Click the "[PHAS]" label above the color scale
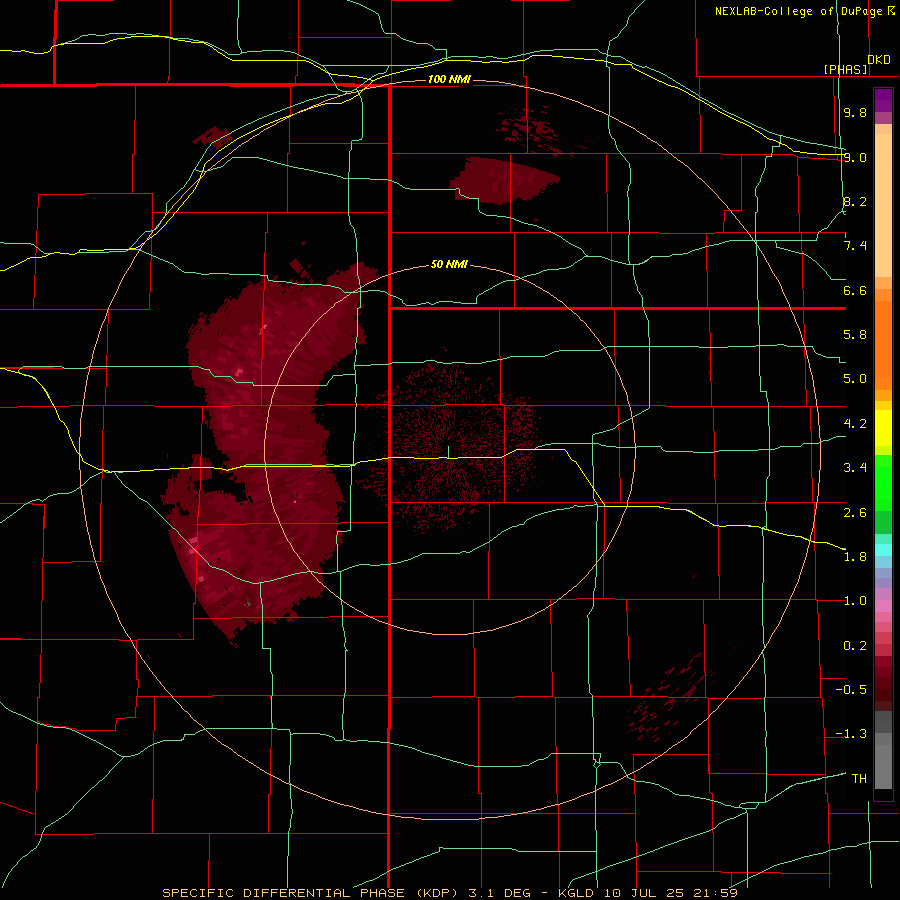The width and height of the screenshot is (900, 900). (x=845, y=69)
